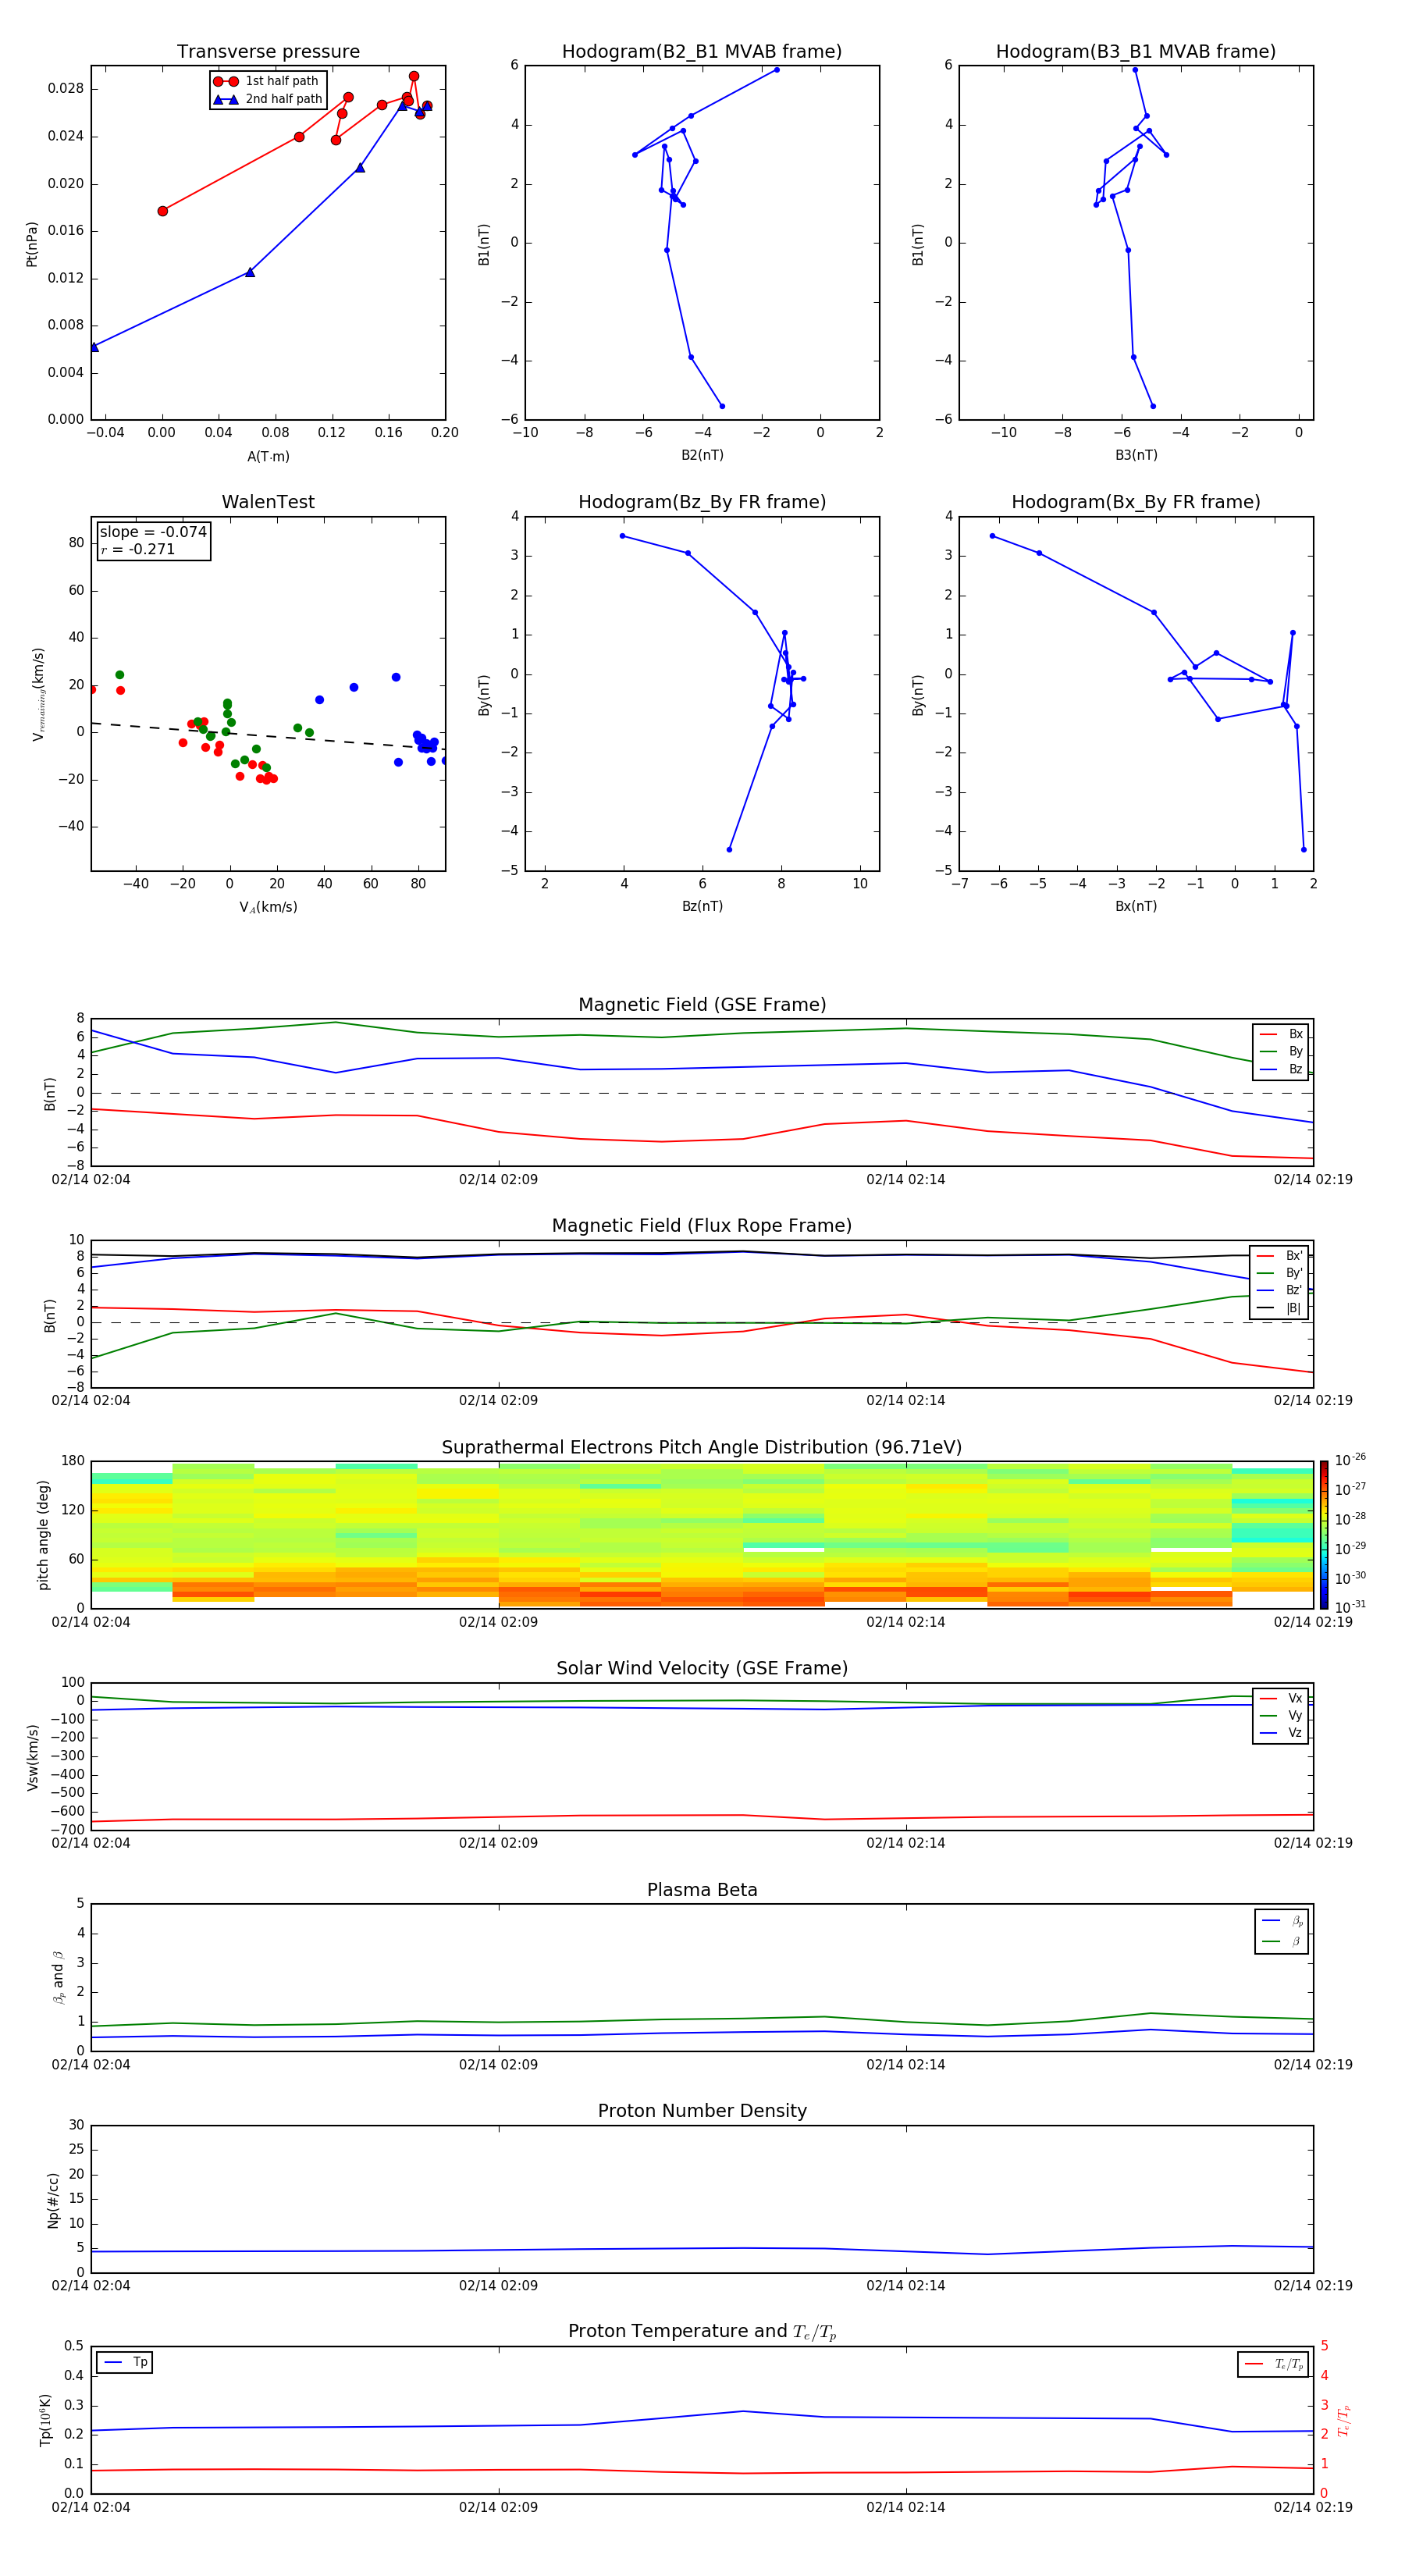Click the 'V_A(km/s)' x-axis label
The height and width of the screenshot is (2576, 1405).
[268, 907]
